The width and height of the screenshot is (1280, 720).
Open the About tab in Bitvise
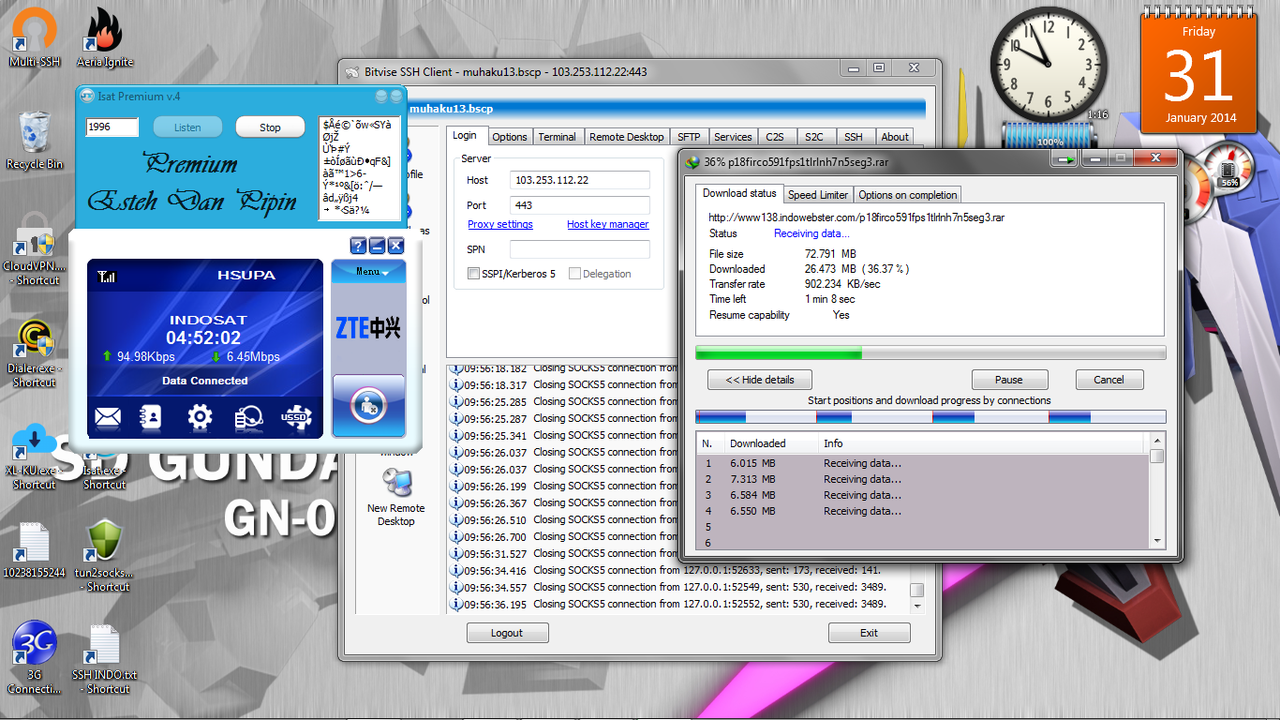[x=895, y=137]
